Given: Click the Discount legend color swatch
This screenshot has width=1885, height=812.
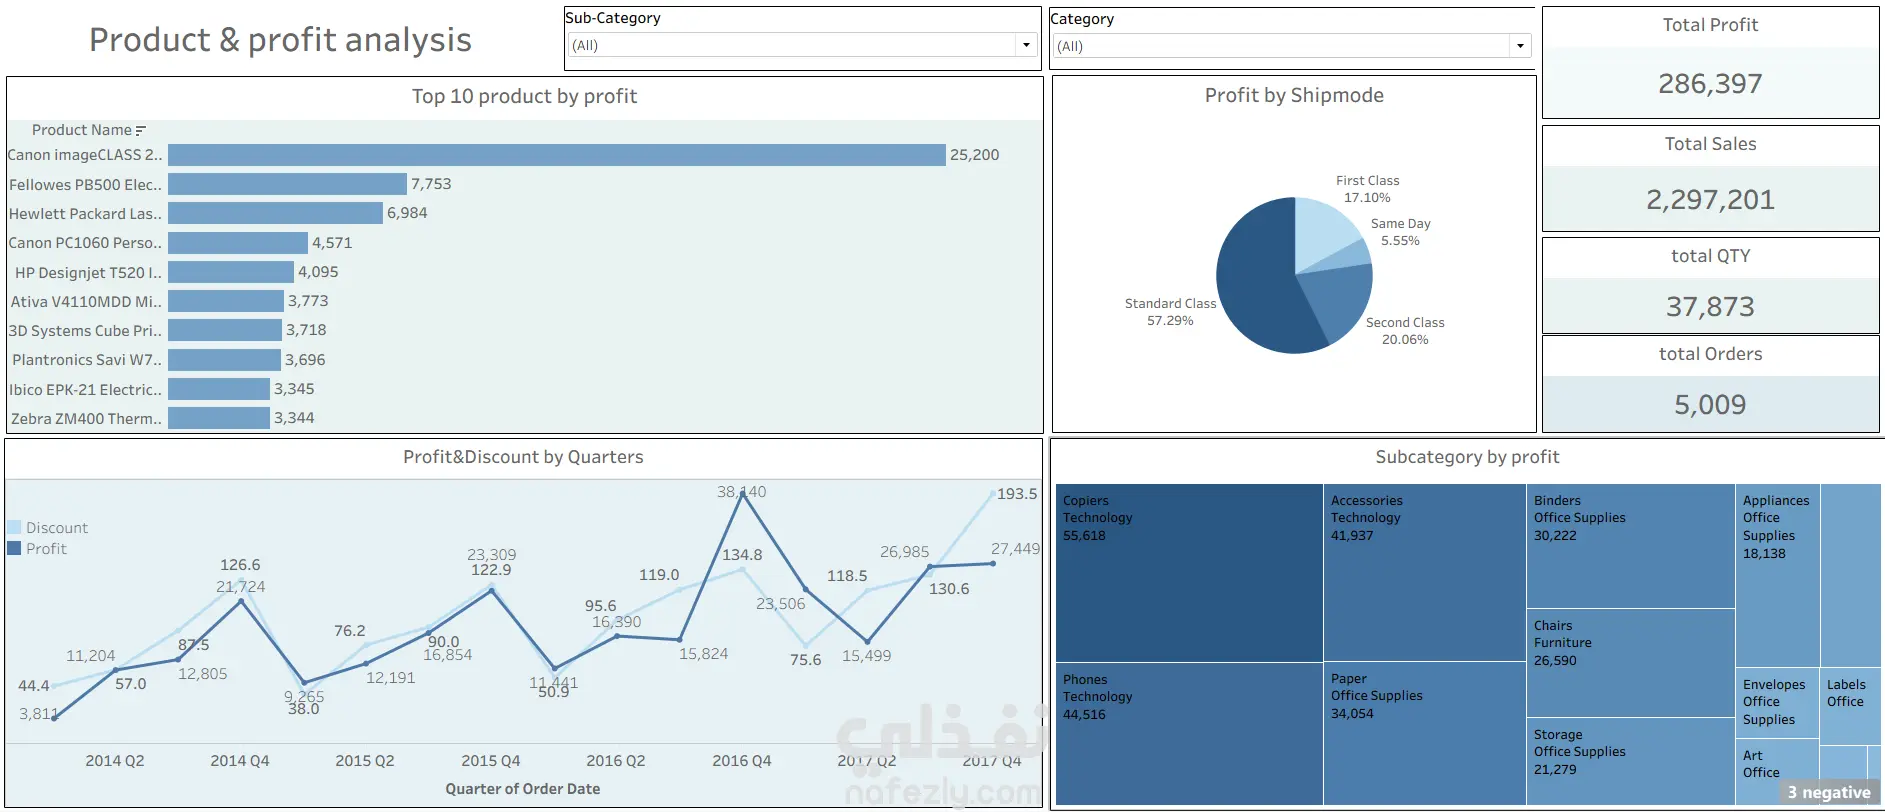Looking at the screenshot, I should (14, 527).
